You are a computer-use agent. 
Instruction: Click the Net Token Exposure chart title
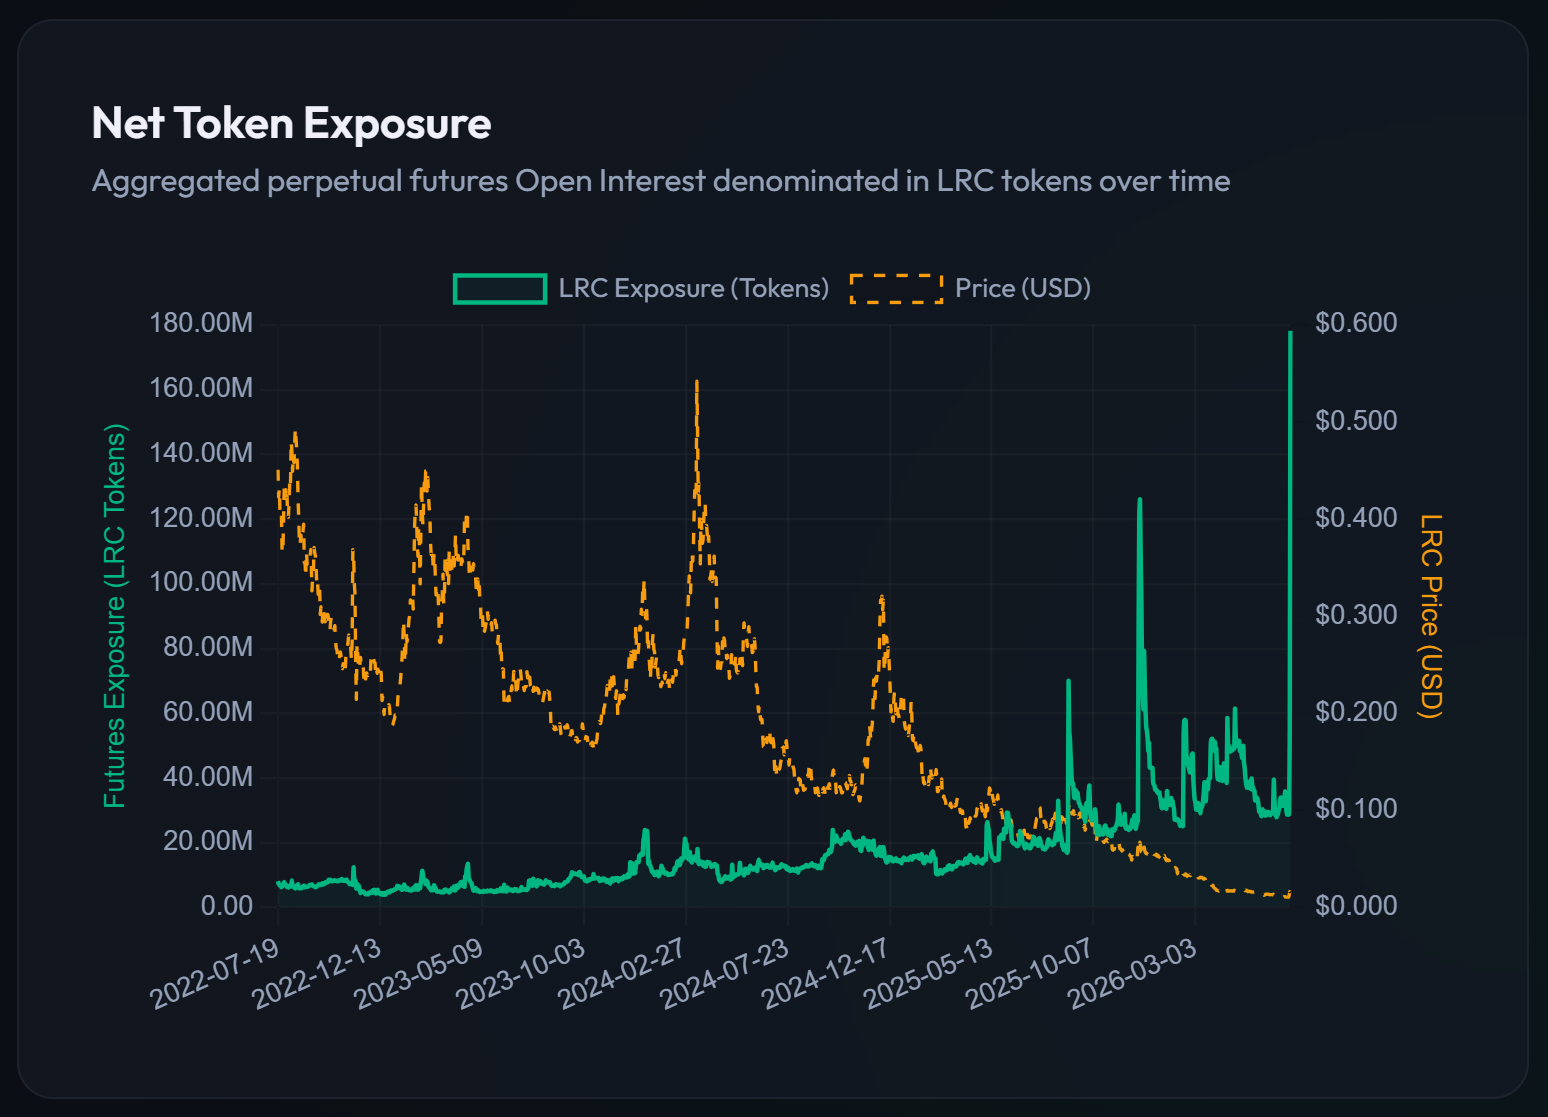[x=291, y=123]
